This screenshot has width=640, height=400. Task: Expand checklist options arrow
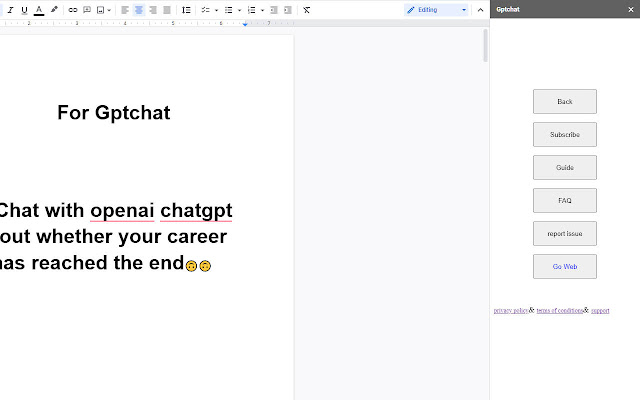click(216, 10)
